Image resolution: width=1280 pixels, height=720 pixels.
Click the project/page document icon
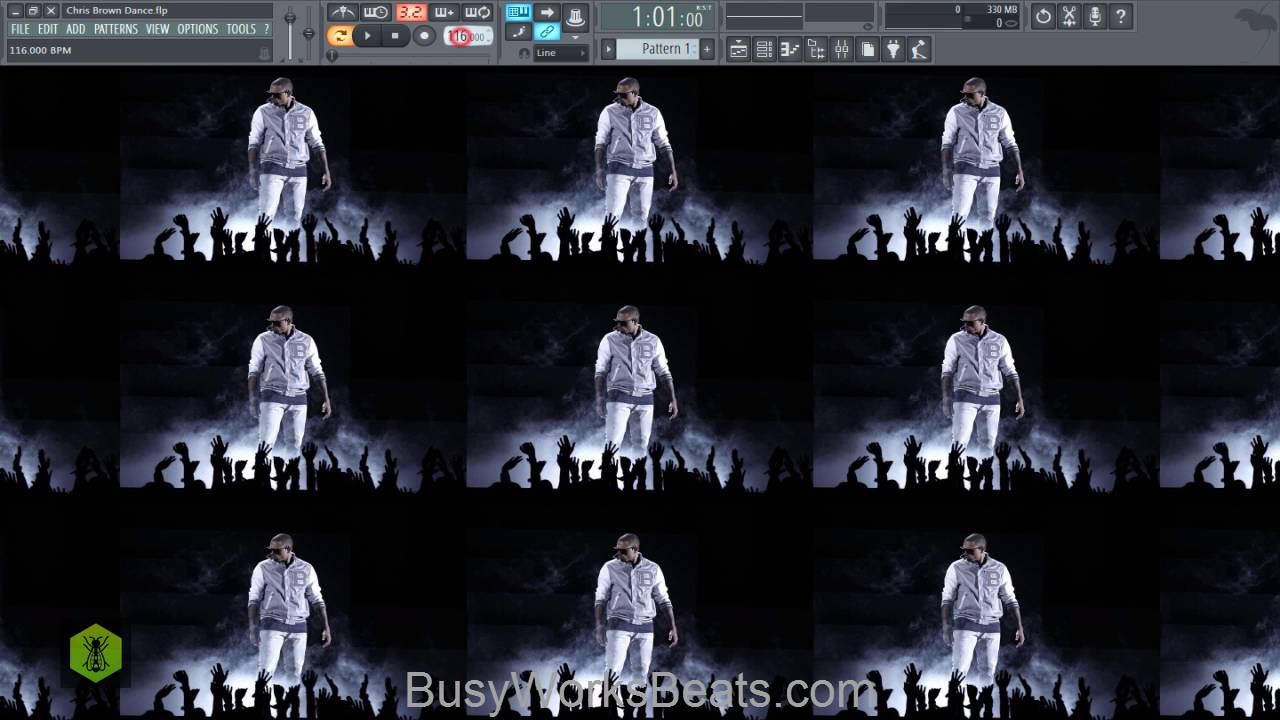point(868,49)
